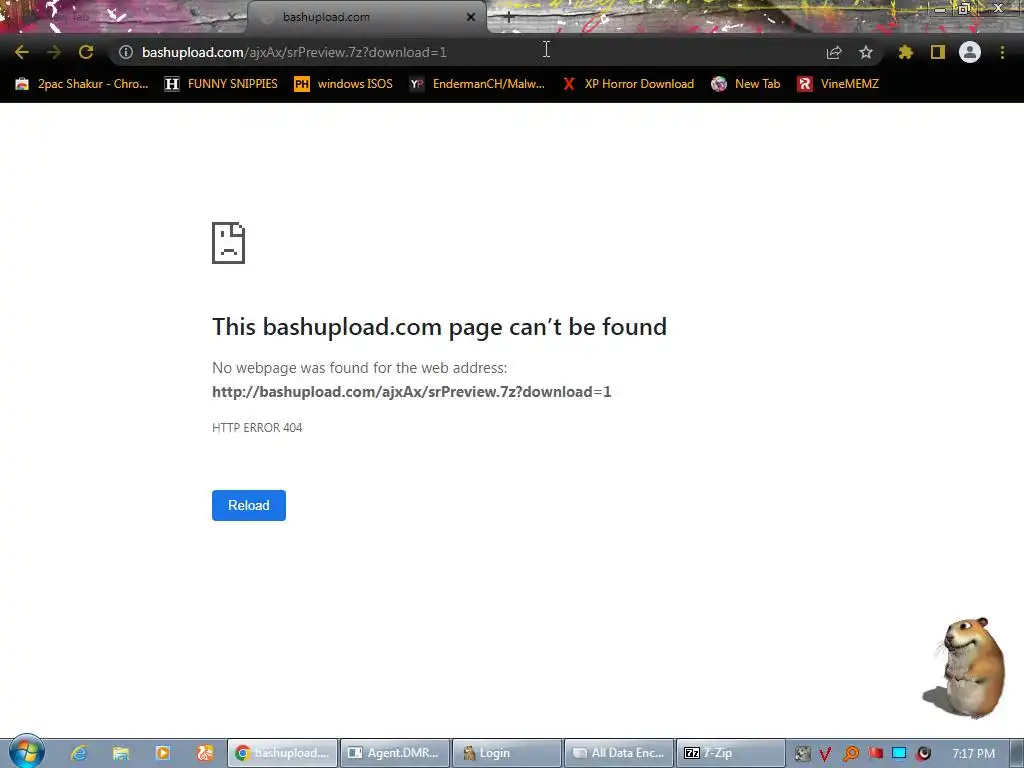Open the EndermanCH/Malw... bookmark
Image resolution: width=1024 pixels, height=768 pixels.
click(477, 84)
